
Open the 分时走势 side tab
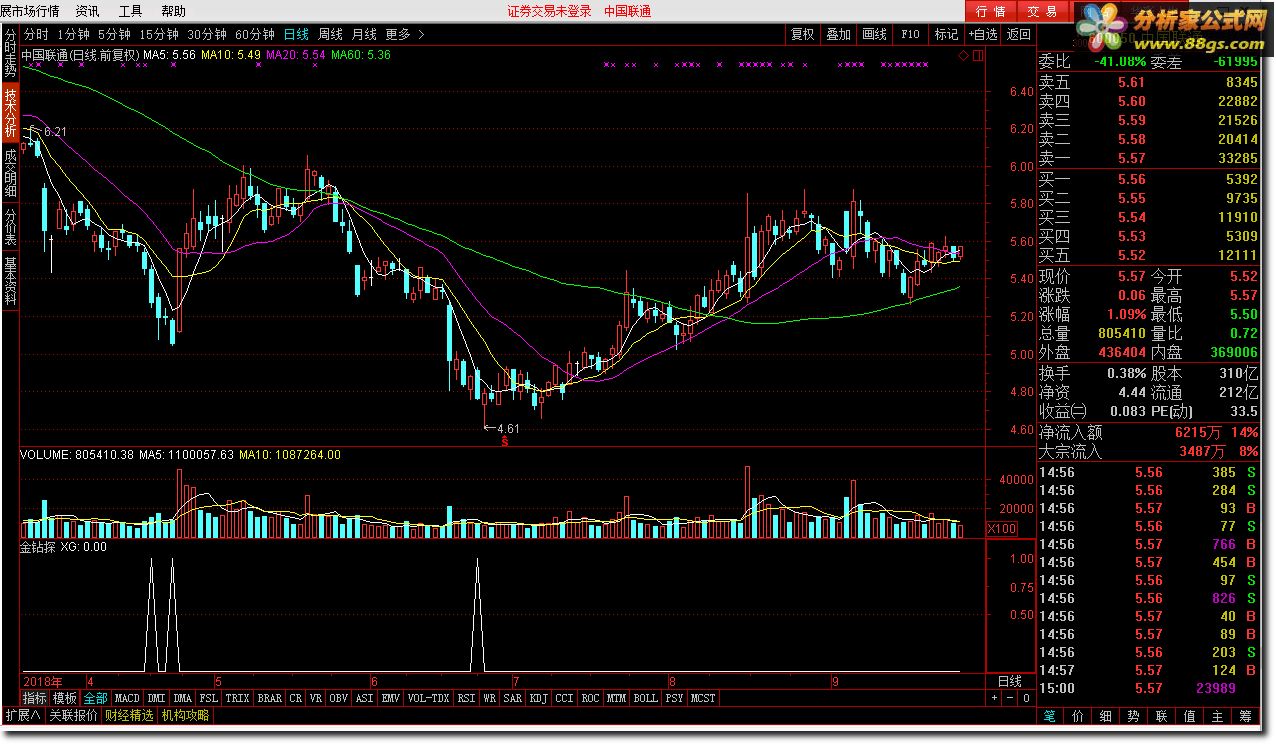click(x=9, y=54)
